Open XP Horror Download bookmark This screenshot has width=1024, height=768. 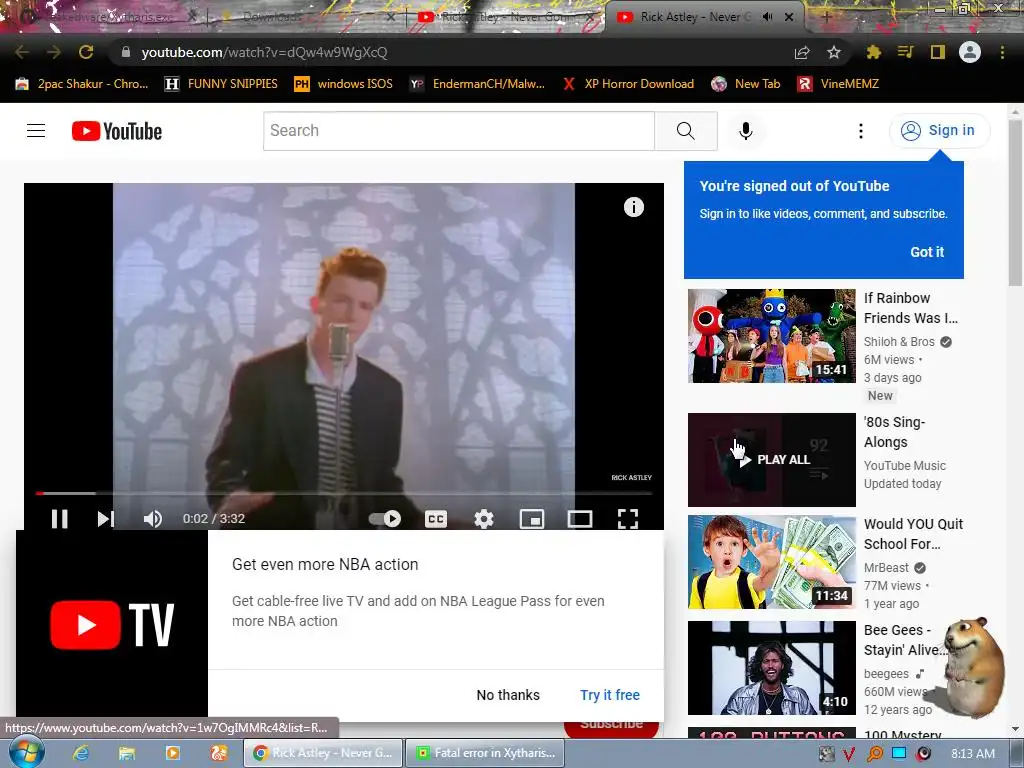point(628,84)
